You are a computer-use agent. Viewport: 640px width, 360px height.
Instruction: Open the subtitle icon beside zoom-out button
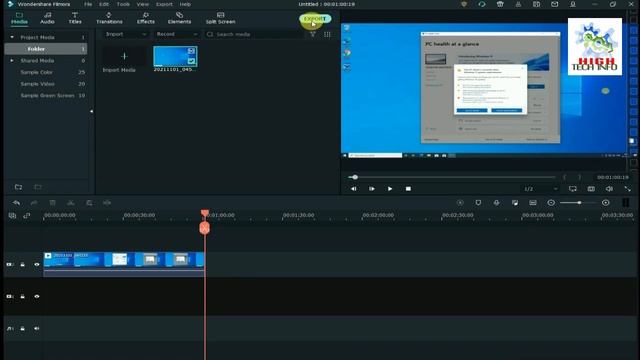533,203
